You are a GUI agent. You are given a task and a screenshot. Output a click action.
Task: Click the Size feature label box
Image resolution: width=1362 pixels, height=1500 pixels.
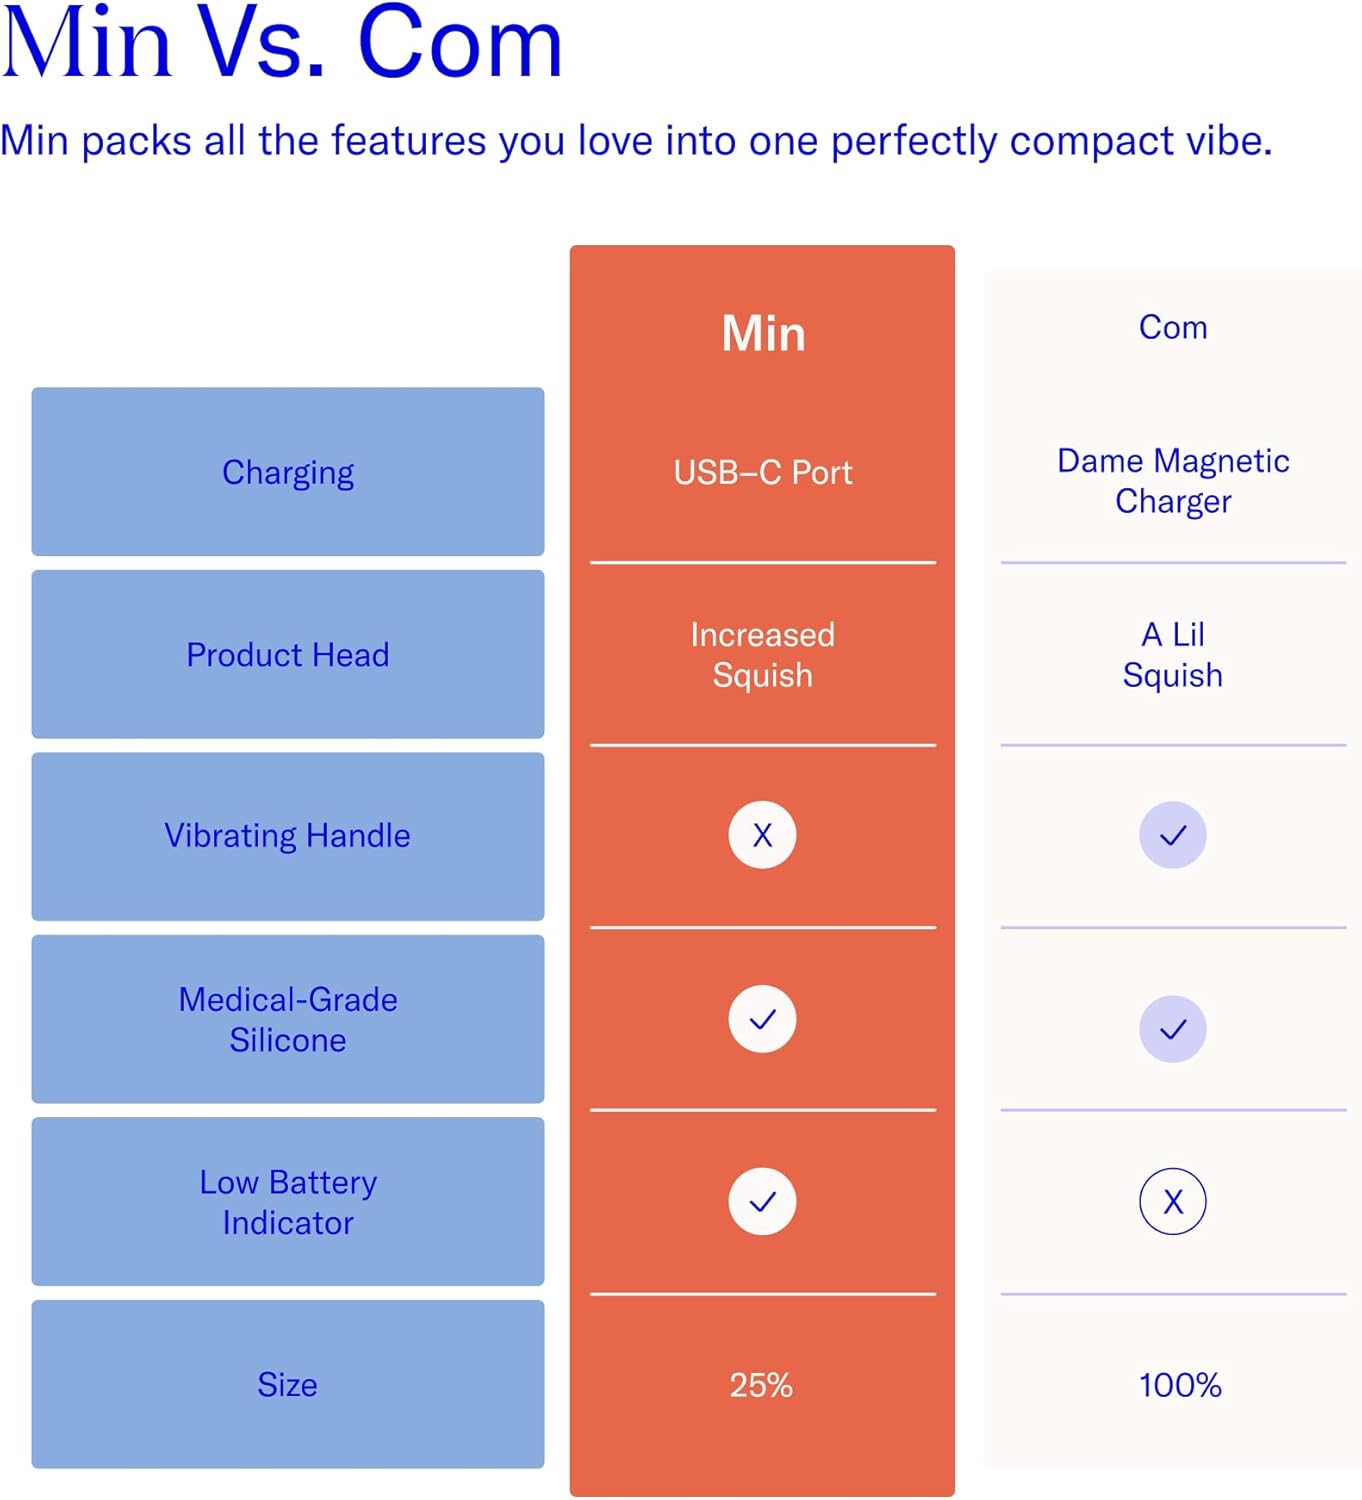(288, 1384)
